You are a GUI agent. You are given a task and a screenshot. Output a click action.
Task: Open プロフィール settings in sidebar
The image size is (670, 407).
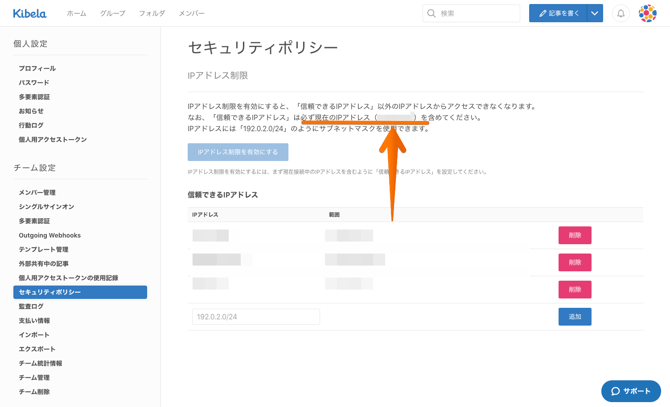(37, 69)
